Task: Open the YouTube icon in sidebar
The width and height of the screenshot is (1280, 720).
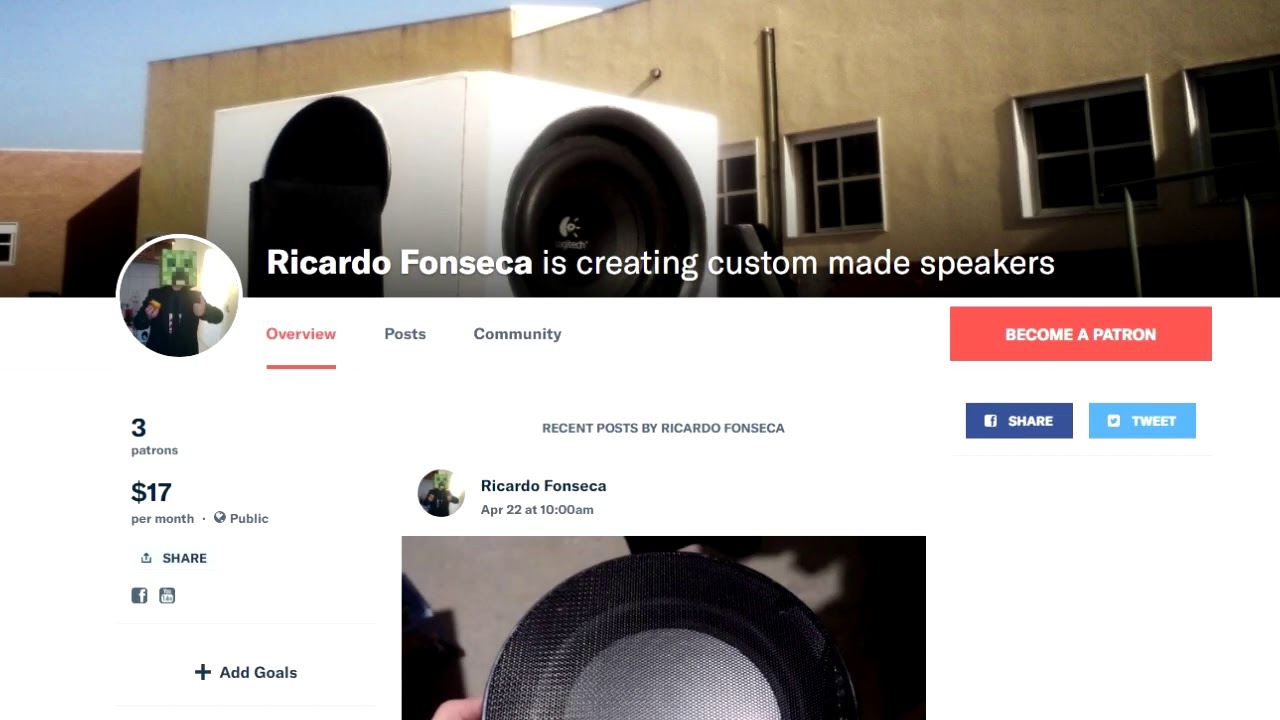Action: point(167,595)
